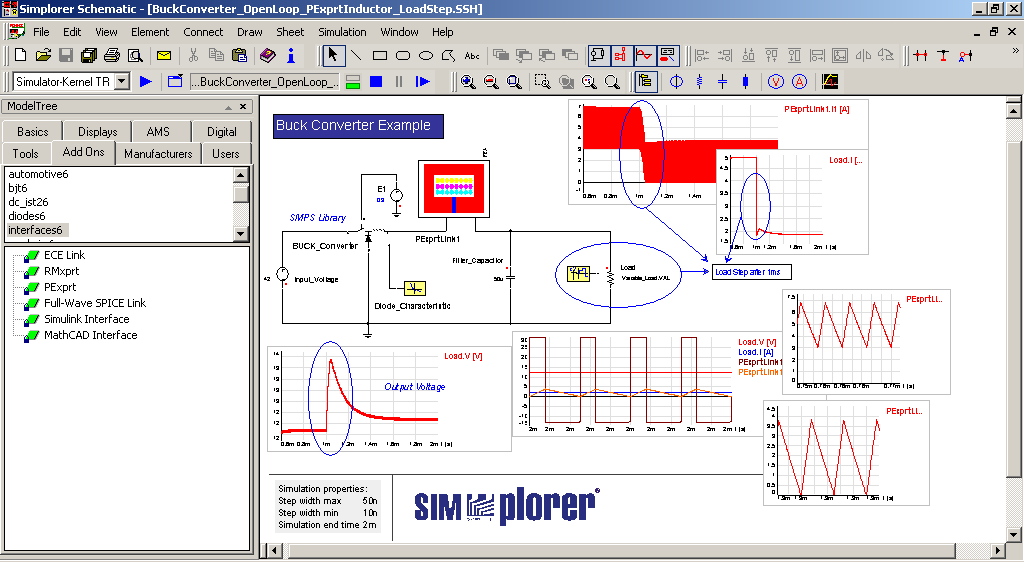The image size is (1024, 562).
Task: Print the schematic with the printer icon
Action: 112,55
